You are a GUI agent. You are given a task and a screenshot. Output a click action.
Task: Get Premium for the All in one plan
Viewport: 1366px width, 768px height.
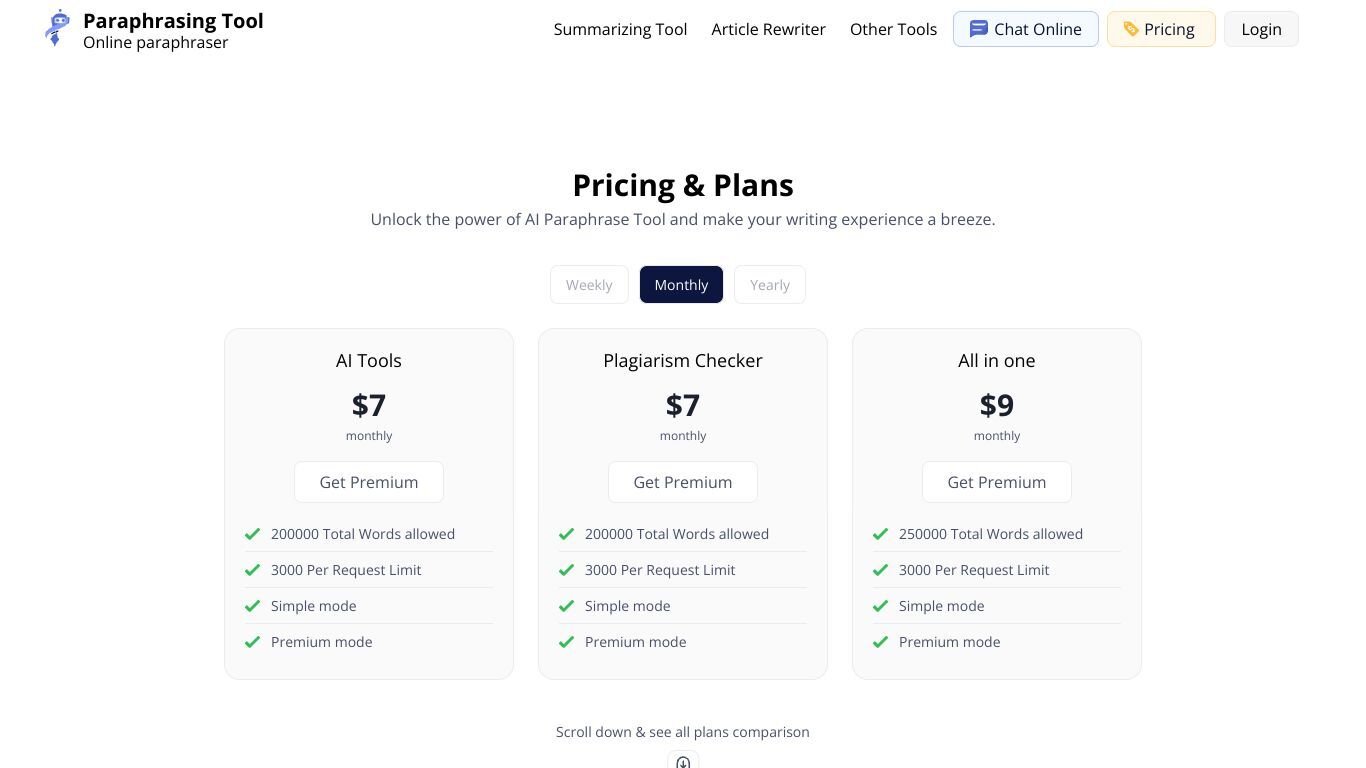click(997, 482)
